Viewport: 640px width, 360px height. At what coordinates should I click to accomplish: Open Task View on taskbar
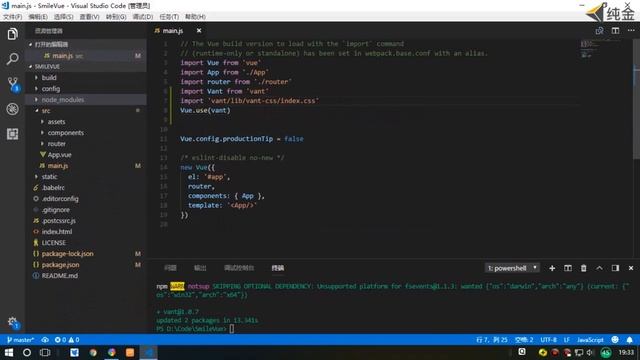[45, 352]
